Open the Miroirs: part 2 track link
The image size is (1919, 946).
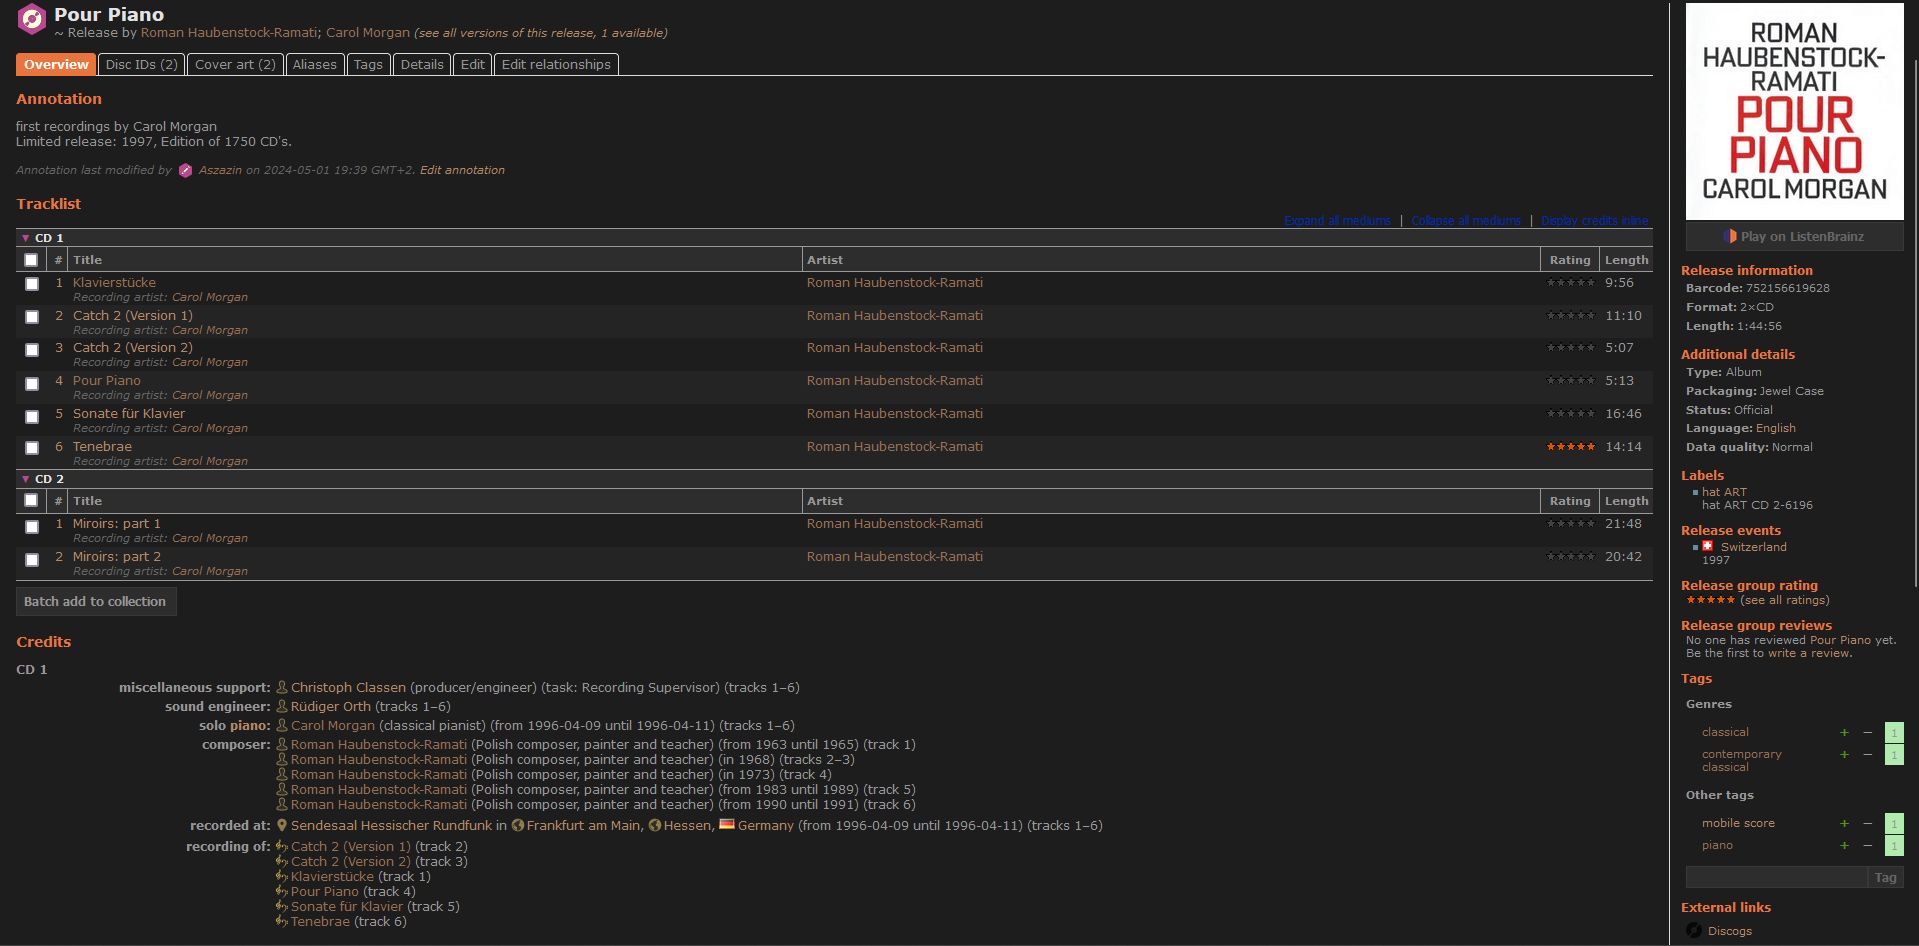click(x=116, y=557)
